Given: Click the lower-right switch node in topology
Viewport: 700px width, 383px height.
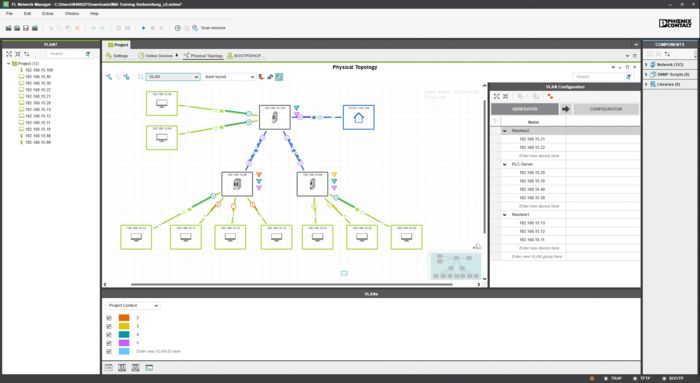Looking at the screenshot, I should coord(312,184).
